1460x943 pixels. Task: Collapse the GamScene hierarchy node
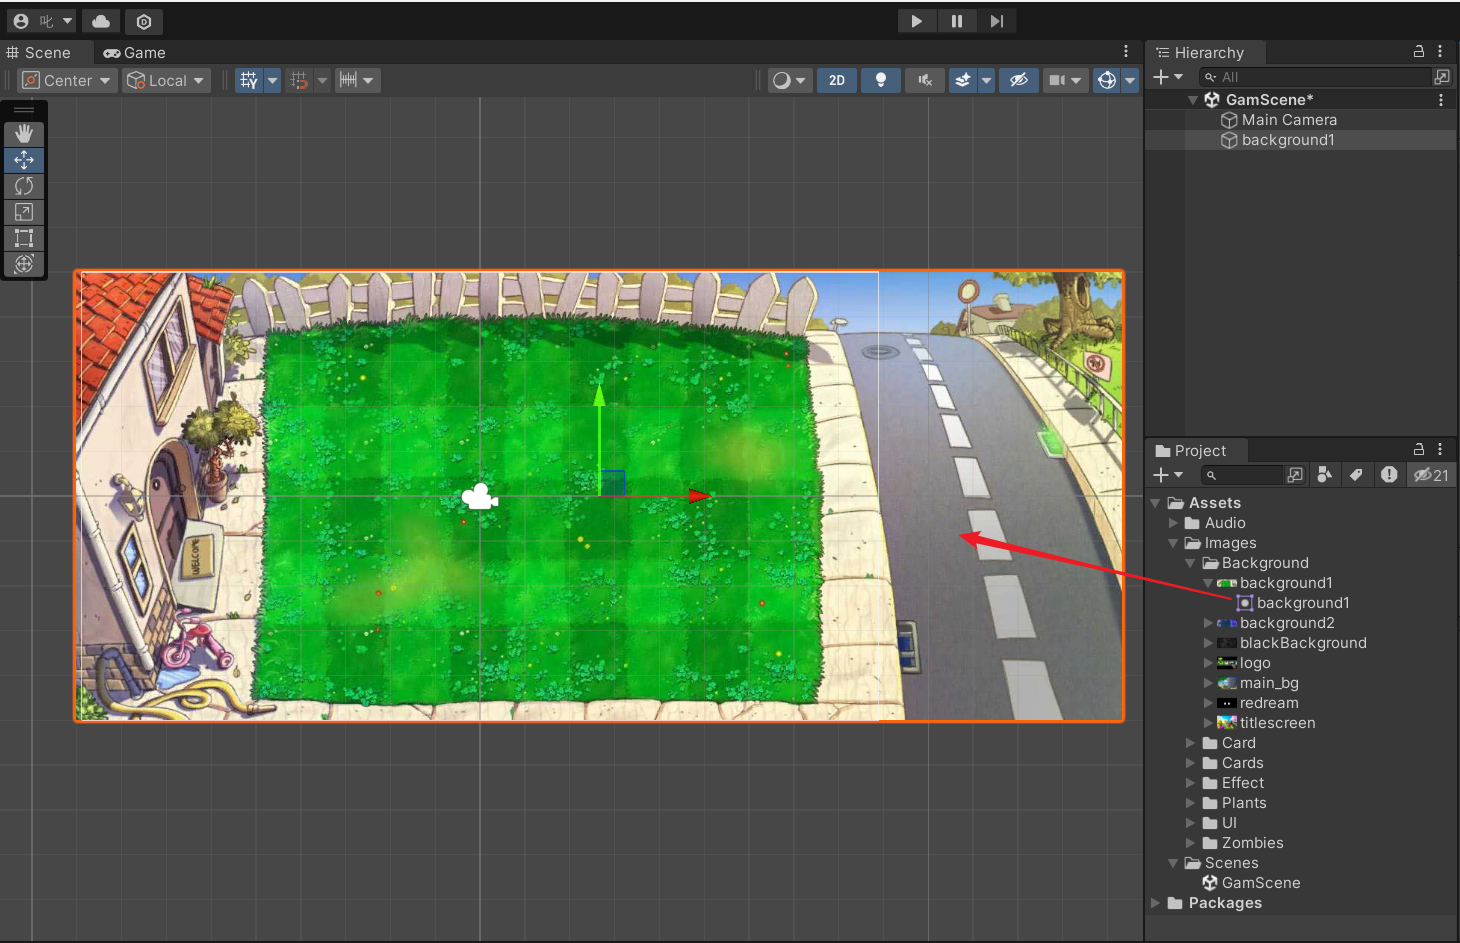1193,100
